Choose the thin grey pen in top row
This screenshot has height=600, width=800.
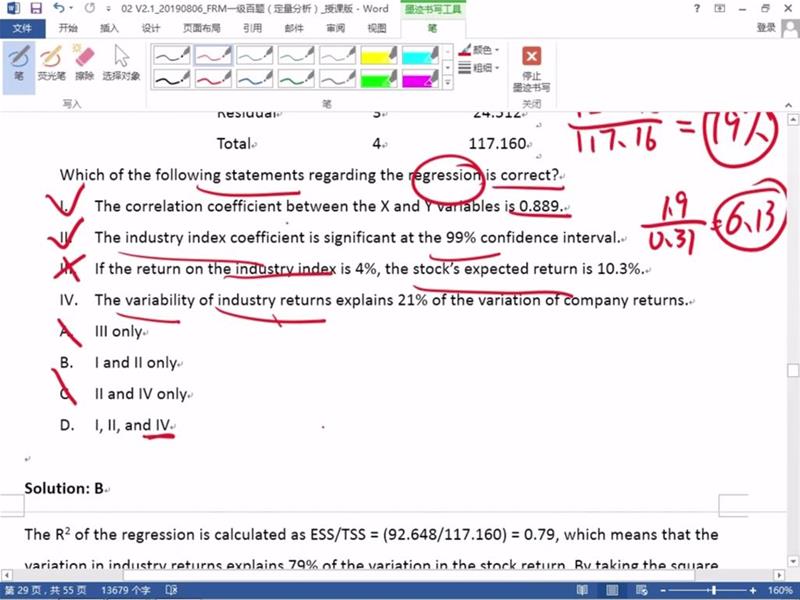(337, 55)
